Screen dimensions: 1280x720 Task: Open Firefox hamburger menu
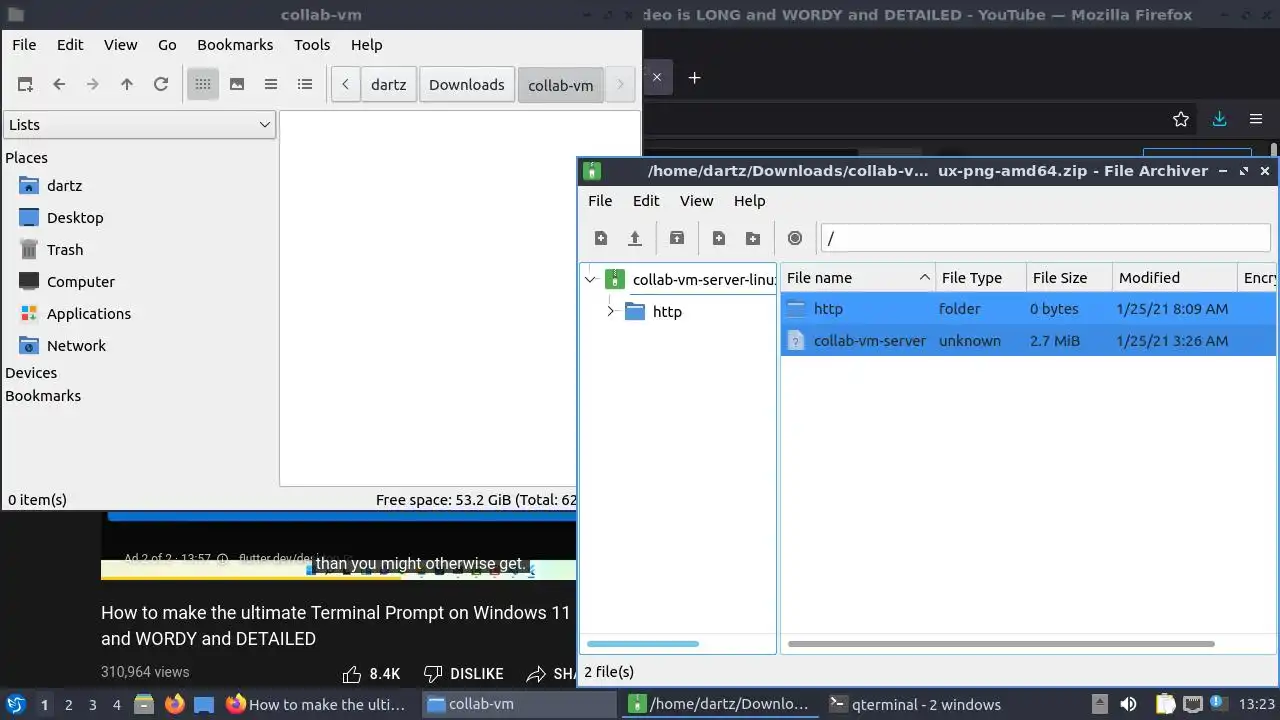1256,119
